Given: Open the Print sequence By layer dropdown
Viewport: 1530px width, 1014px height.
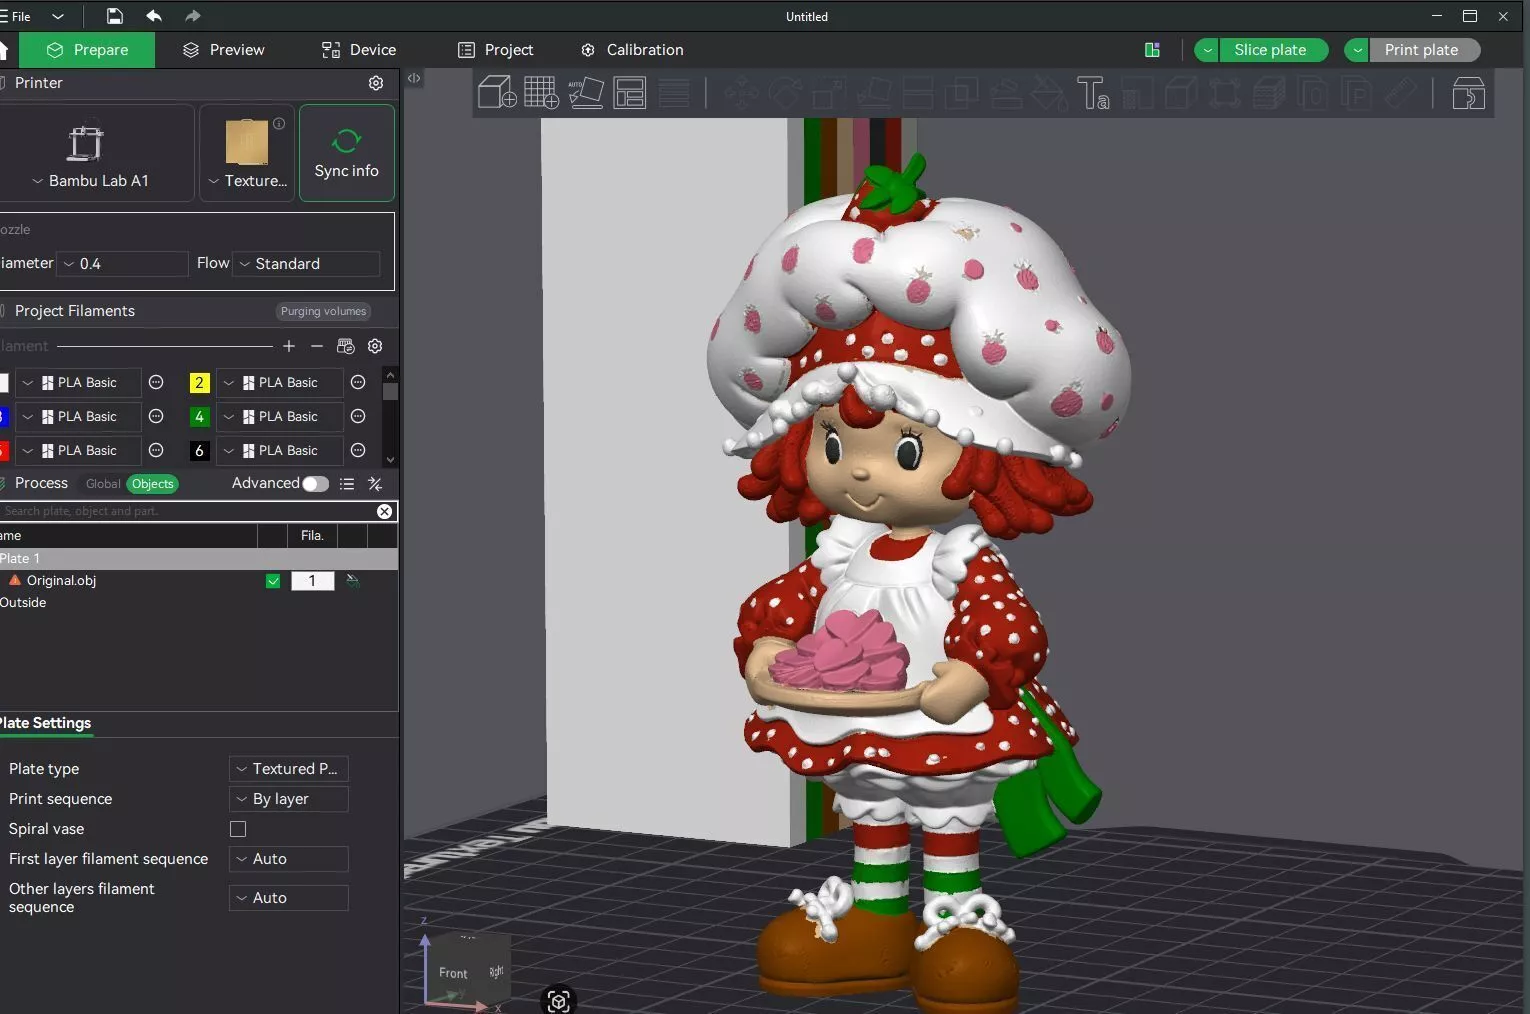Looking at the screenshot, I should click(x=289, y=799).
